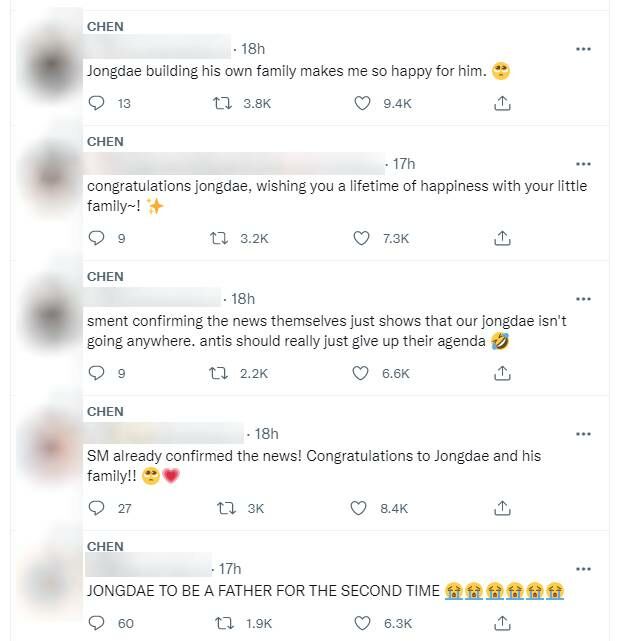The width and height of the screenshot is (628, 641).
Task: Share the 'FATHER FOR THE SECOND TIME' tweet
Action: point(503,623)
